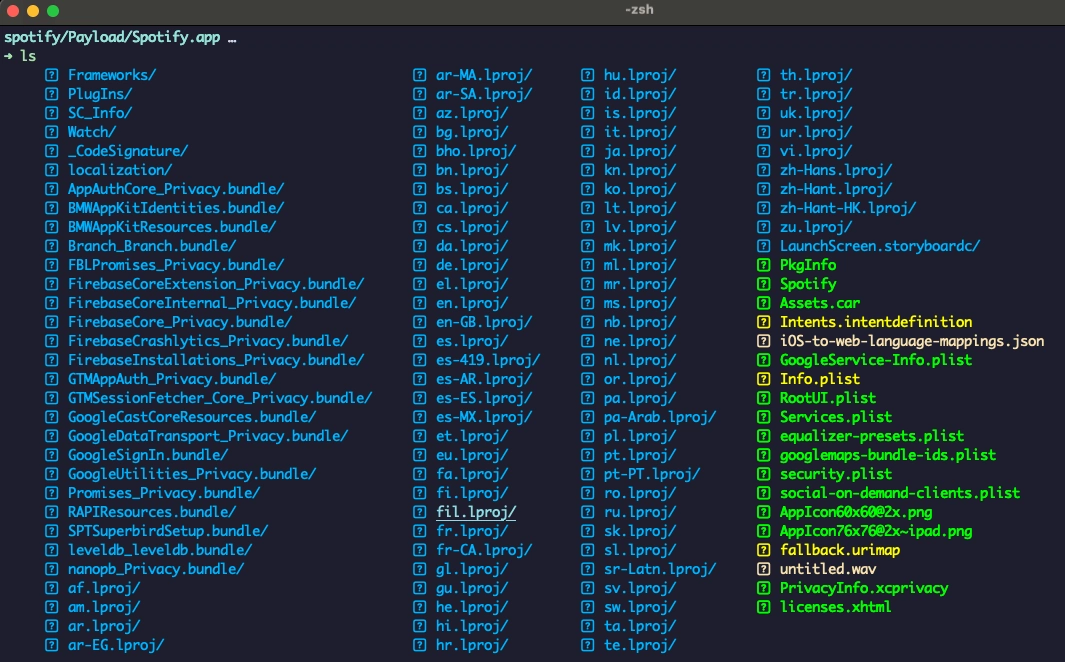Click the icon before ar-EG.lproj/
Image resolution: width=1065 pixels, height=662 pixels.
click(52, 645)
